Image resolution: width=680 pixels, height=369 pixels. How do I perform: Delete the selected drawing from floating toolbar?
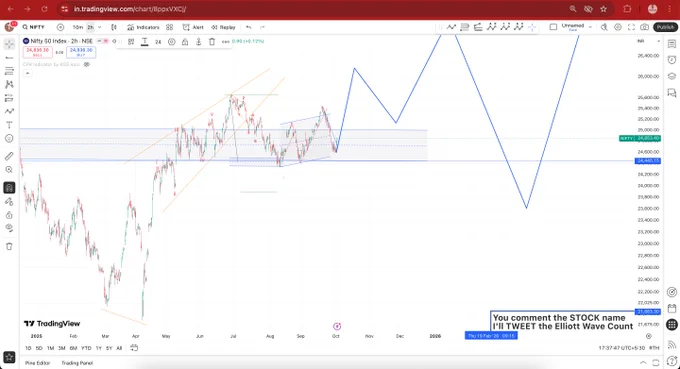click(212, 42)
